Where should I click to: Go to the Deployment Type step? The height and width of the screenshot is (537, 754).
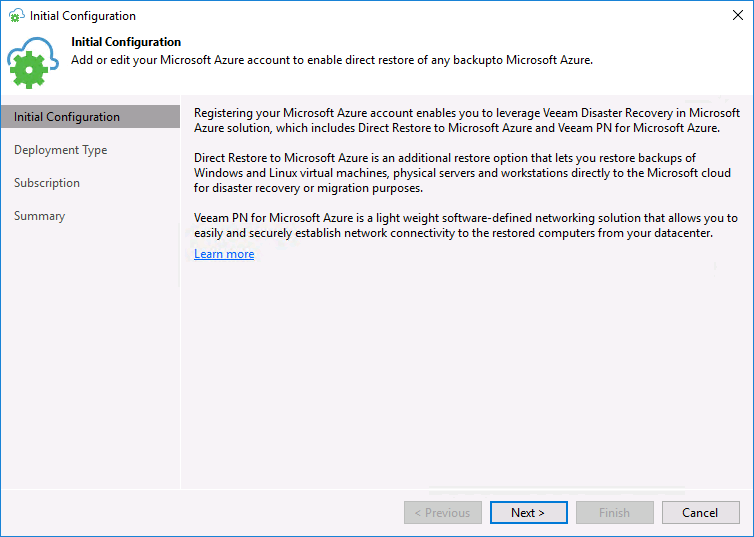point(61,150)
